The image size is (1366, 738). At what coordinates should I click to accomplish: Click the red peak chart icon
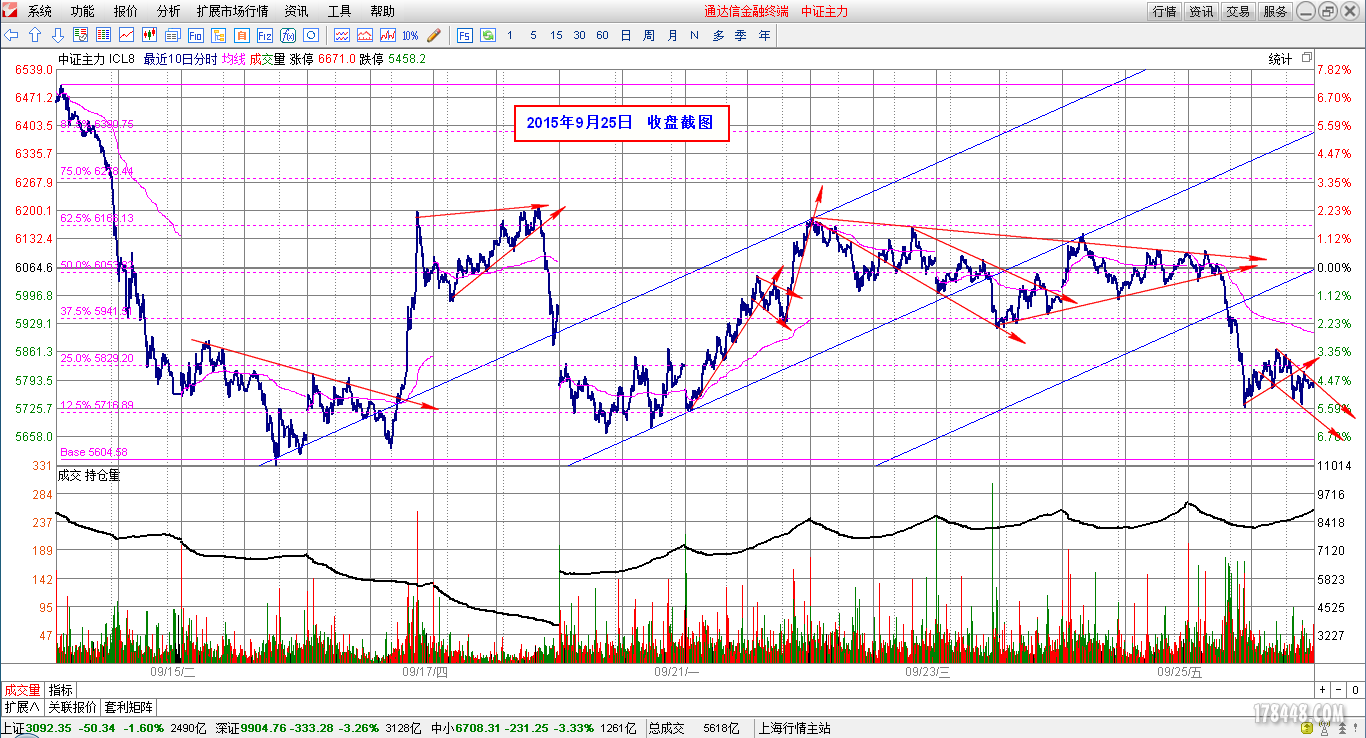(364, 35)
